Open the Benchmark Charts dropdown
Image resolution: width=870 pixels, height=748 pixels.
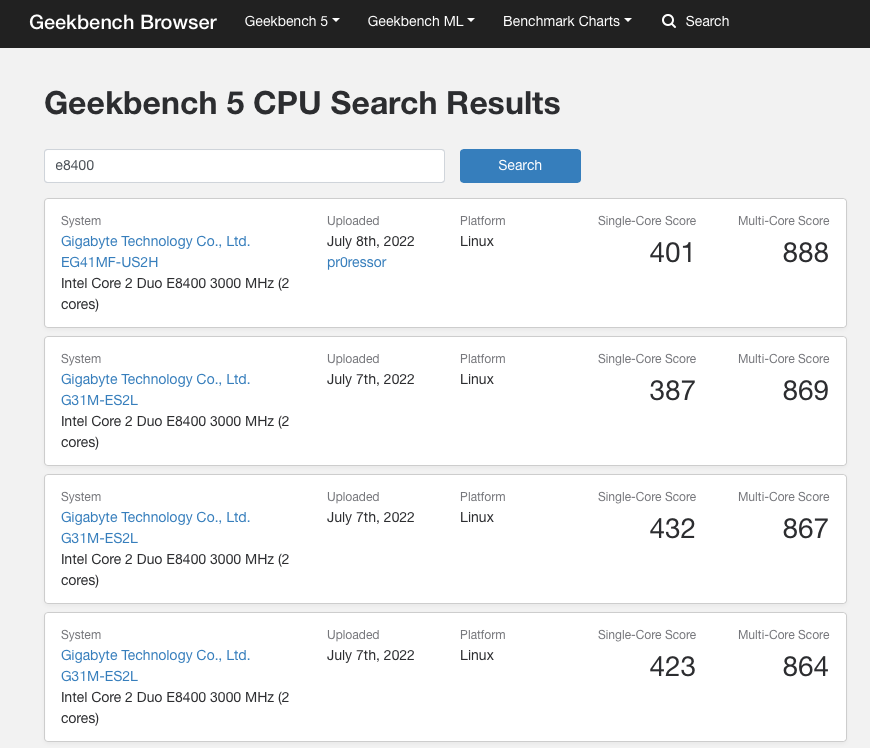[x=567, y=21]
